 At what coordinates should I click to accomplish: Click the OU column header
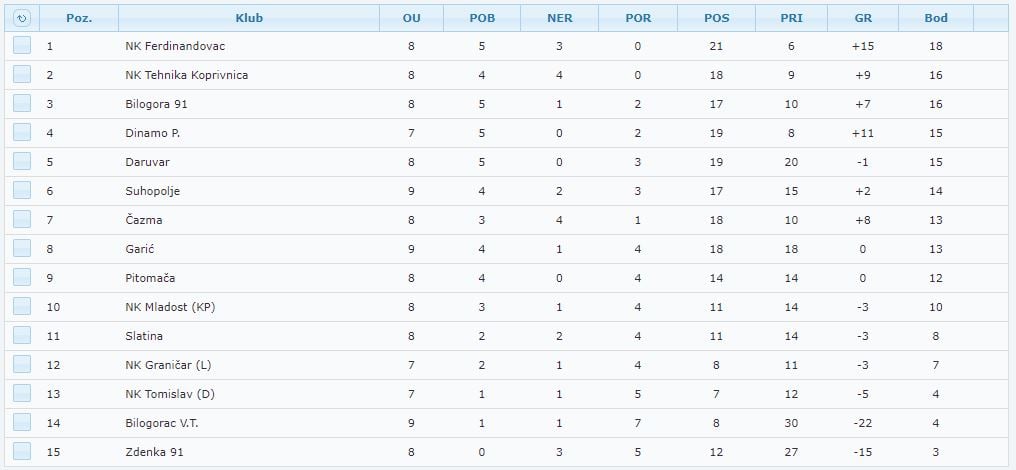click(x=411, y=18)
